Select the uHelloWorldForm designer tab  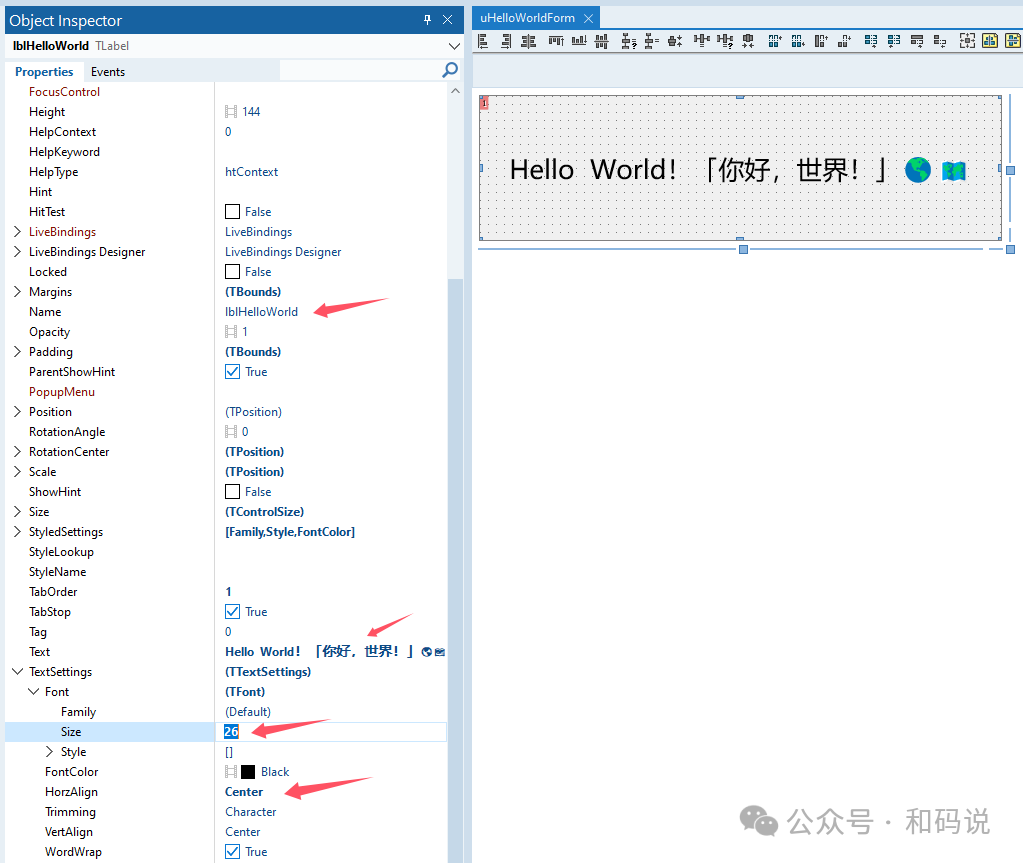pos(527,17)
